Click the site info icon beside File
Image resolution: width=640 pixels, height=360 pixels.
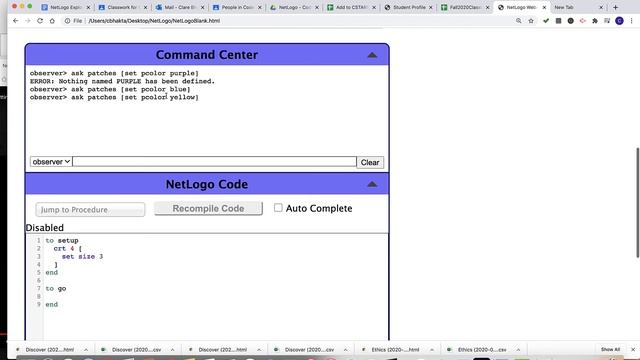click(x=67, y=20)
